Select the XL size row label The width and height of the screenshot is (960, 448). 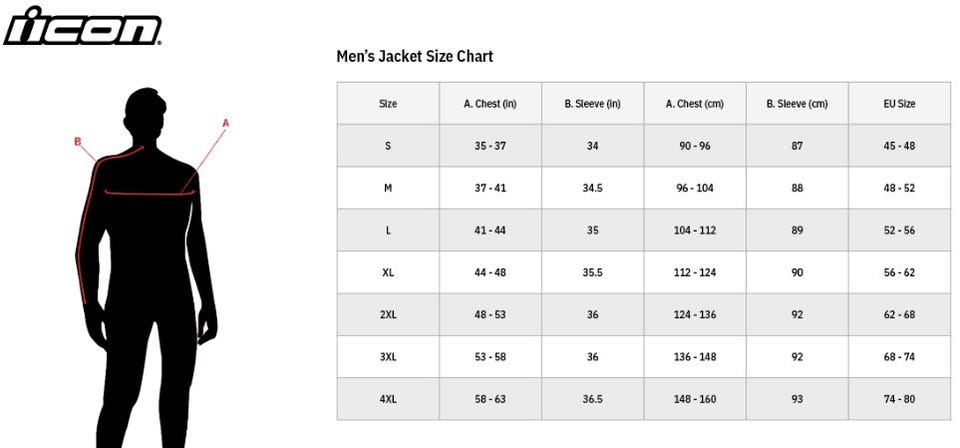[388, 272]
